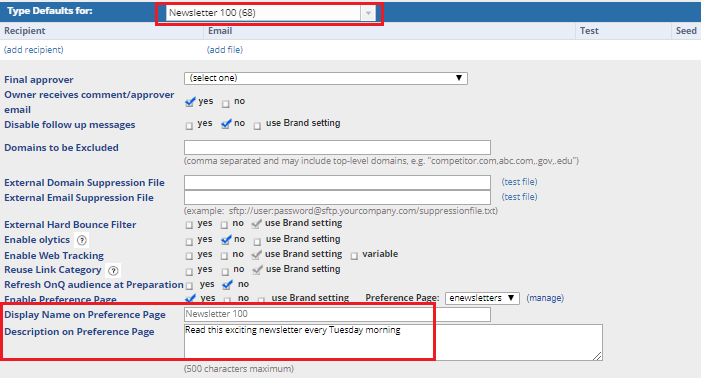
Task: Click the Display Name on Preference Page field
Action: point(337,314)
